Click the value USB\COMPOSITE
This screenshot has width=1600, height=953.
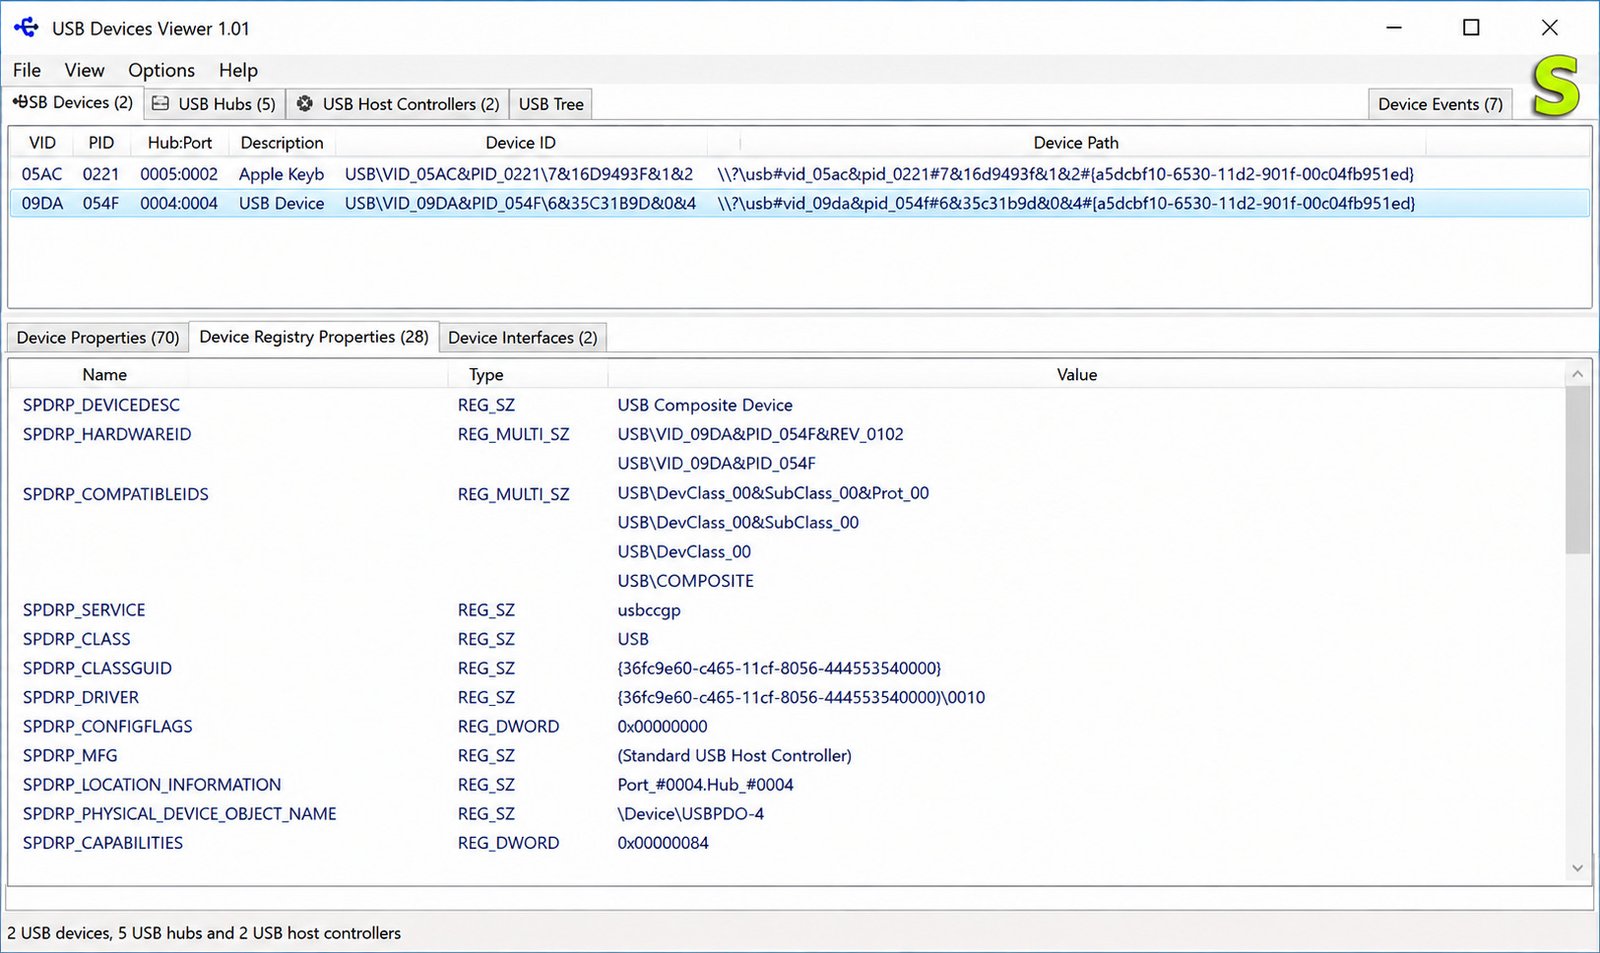686,581
